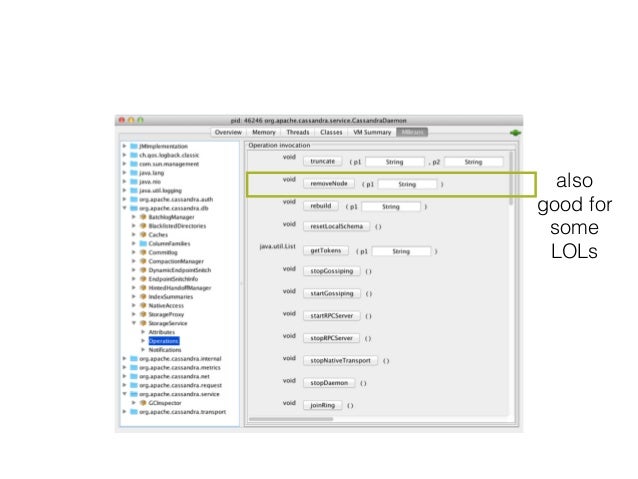Expand the JMImplementation tree node
The height and width of the screenshot is (479, 638).
point(125,146)
